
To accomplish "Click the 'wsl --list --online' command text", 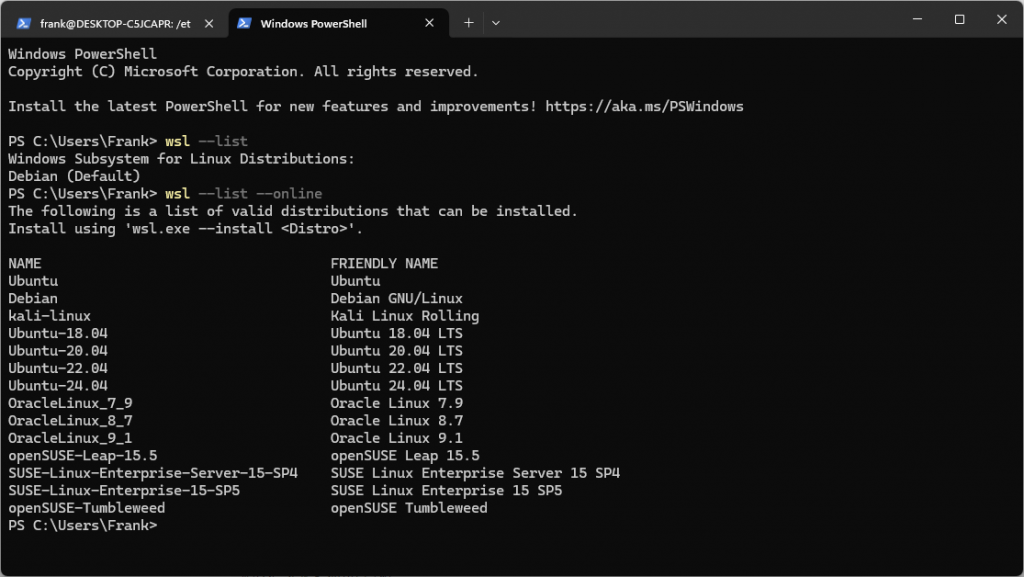I will [x=244, y=193].
